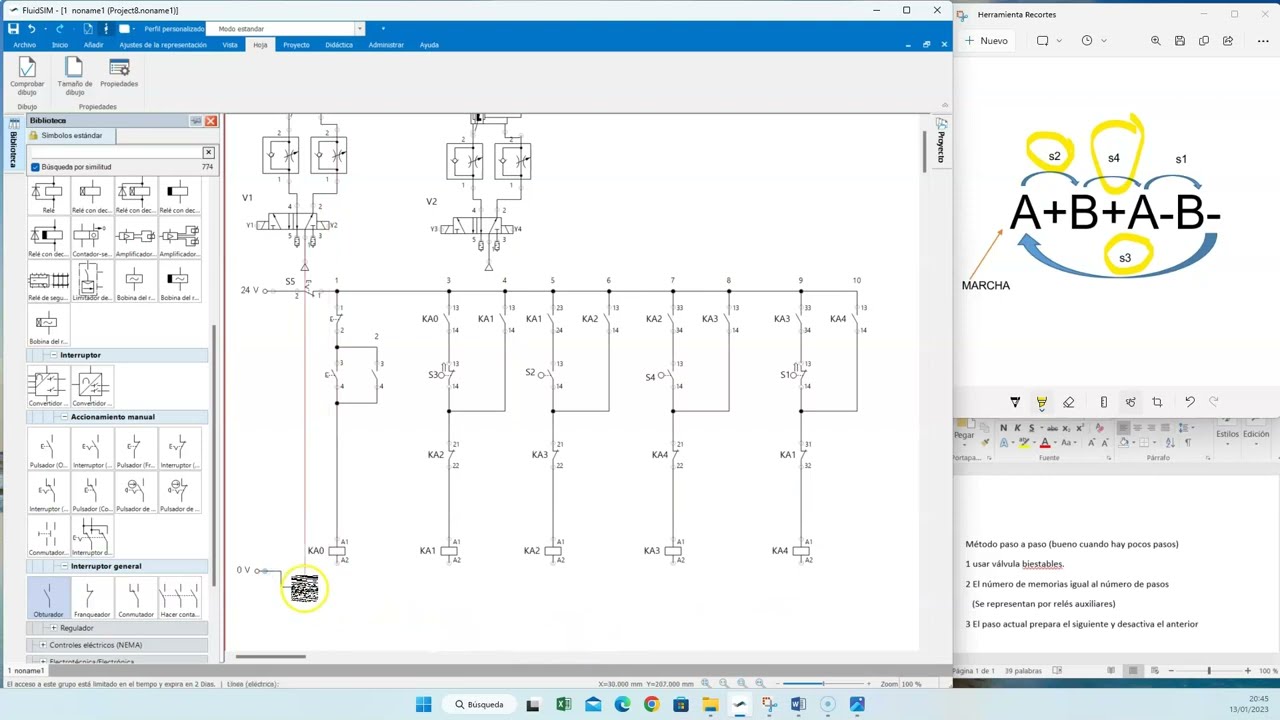Click undo in Herramienta Recortes bottom toolbar
The width and height of the screenshot is (1280, 720).
point(1189,402)
